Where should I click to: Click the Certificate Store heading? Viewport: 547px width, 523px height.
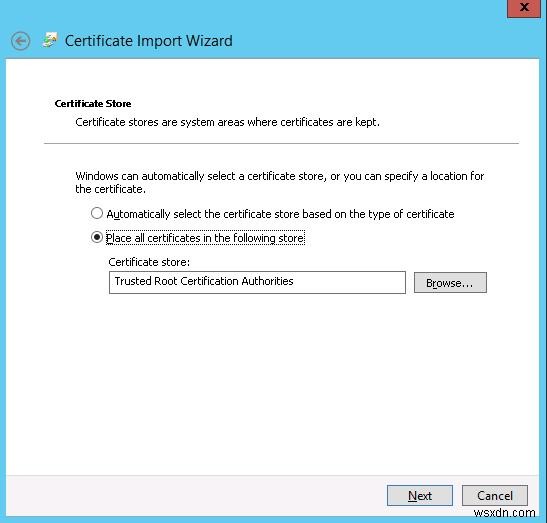[x=93, y=104]
